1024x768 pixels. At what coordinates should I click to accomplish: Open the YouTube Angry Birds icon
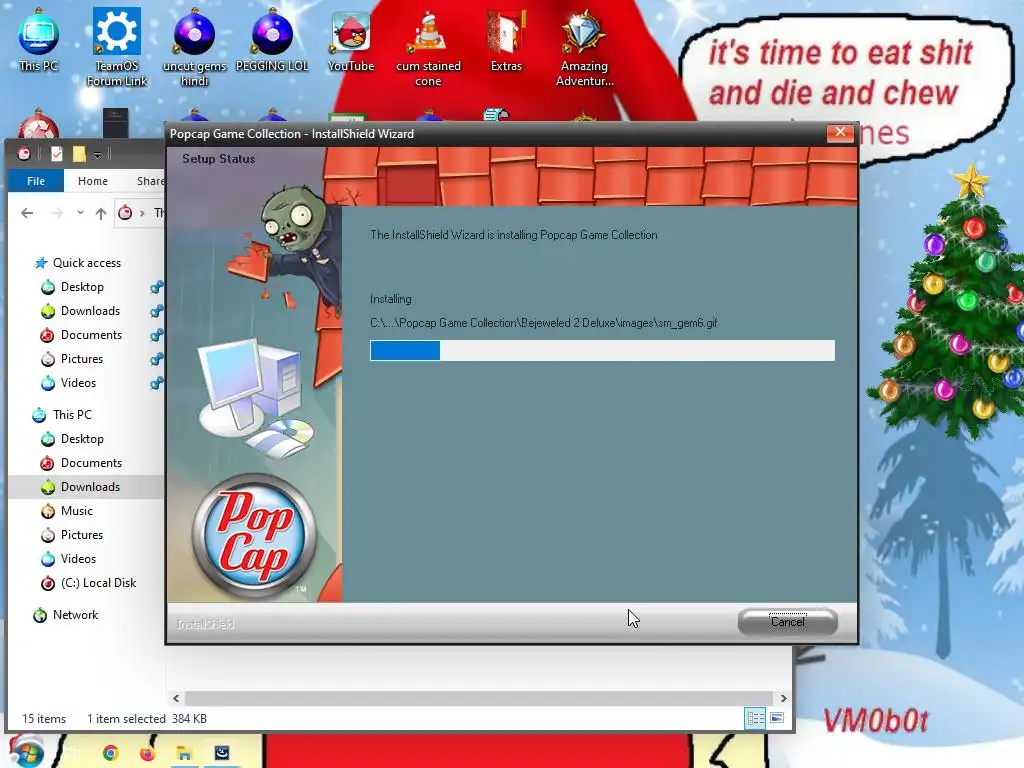pyautogui.click(x=351, y=40)
